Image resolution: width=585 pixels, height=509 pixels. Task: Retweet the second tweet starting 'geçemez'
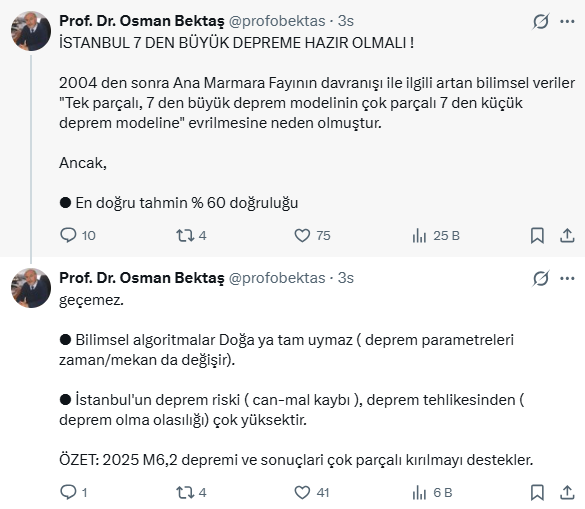pos(191,493)
